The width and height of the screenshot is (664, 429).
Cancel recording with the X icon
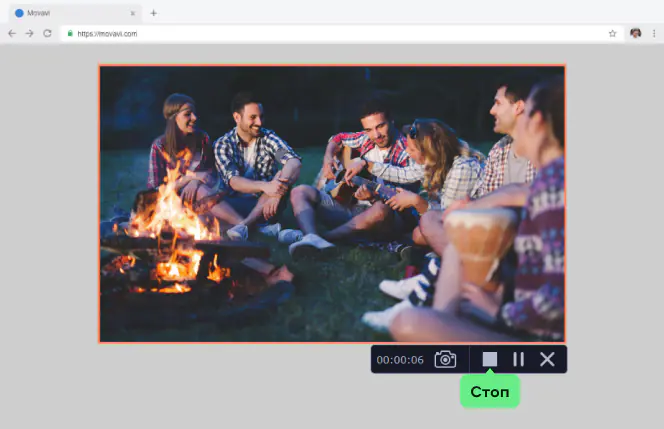click(547, 360)
